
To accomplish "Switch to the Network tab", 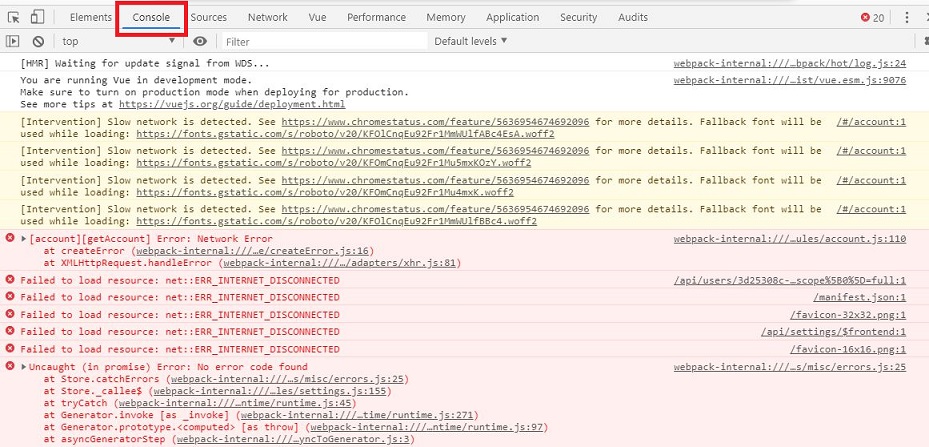I will [267, 17].
